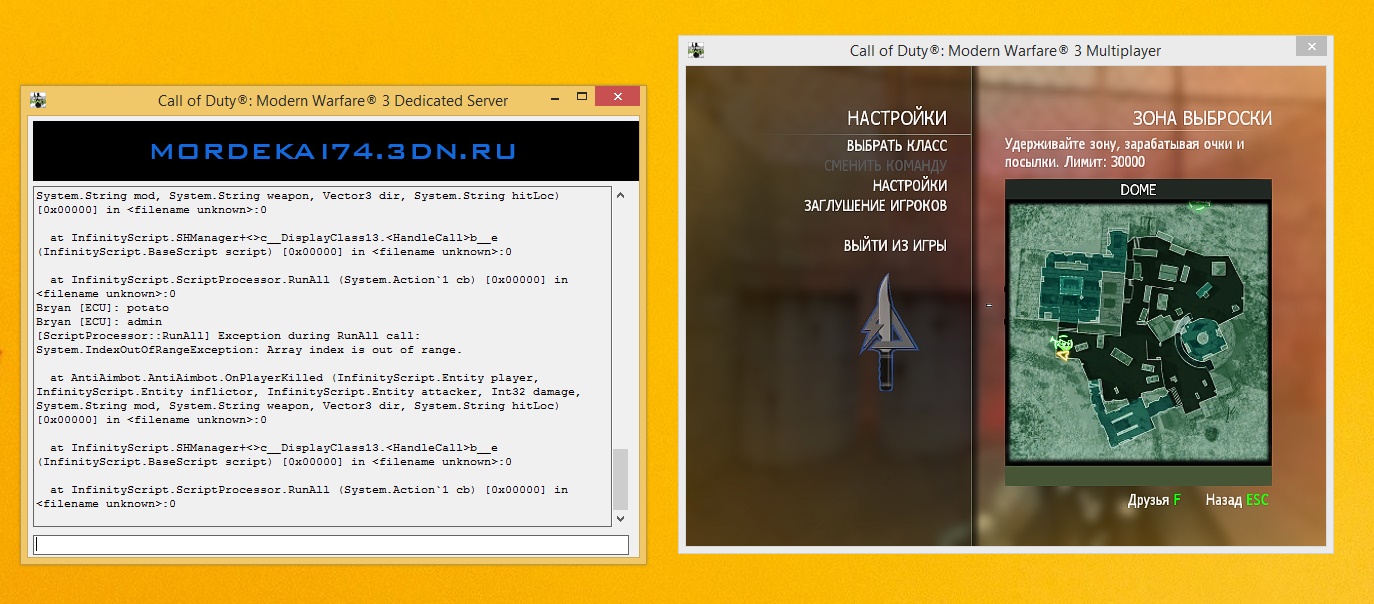Click the '[ScriptProcessor::RunAll] Exception' log line
Viewport: 1374px width, 604px height.
click(x=228, y=336)
